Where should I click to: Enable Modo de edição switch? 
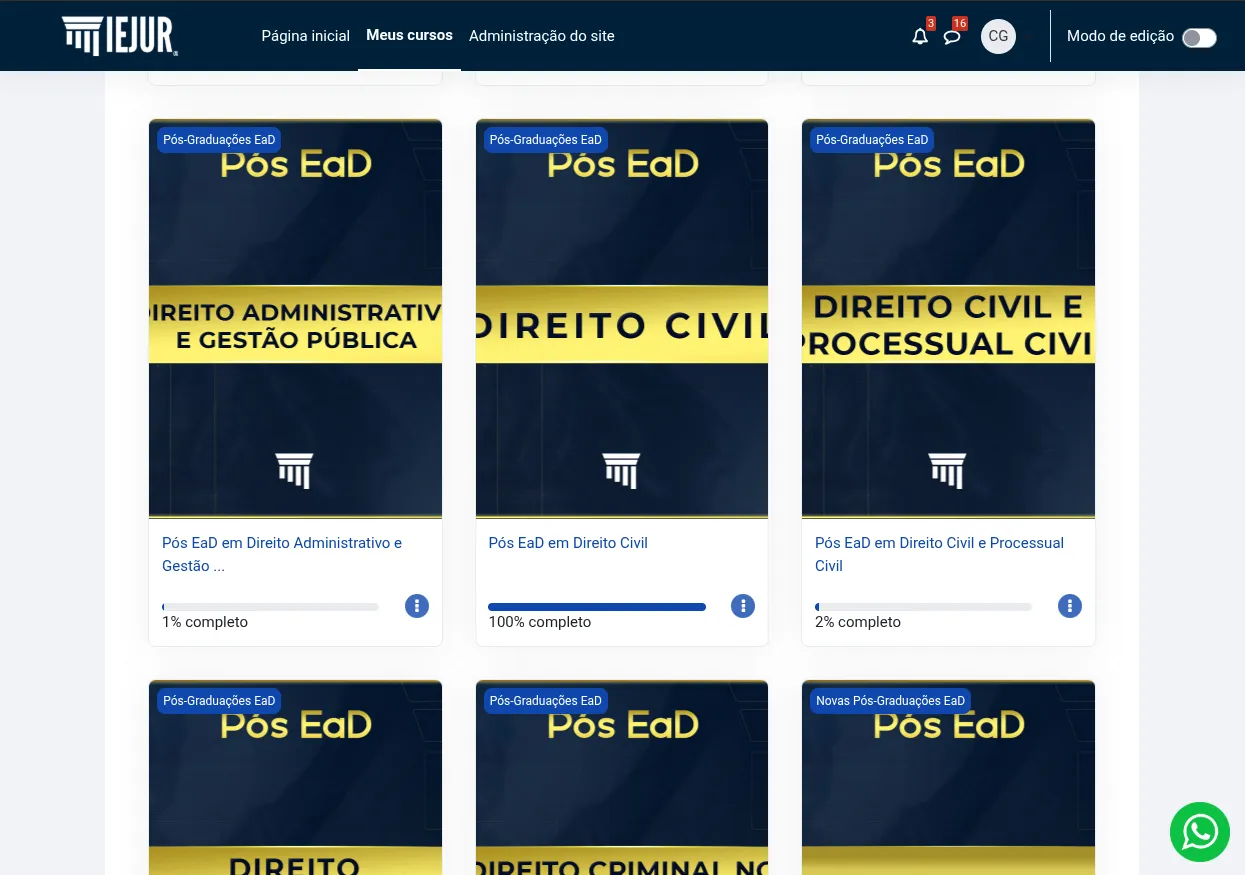tap(1198, 36)
